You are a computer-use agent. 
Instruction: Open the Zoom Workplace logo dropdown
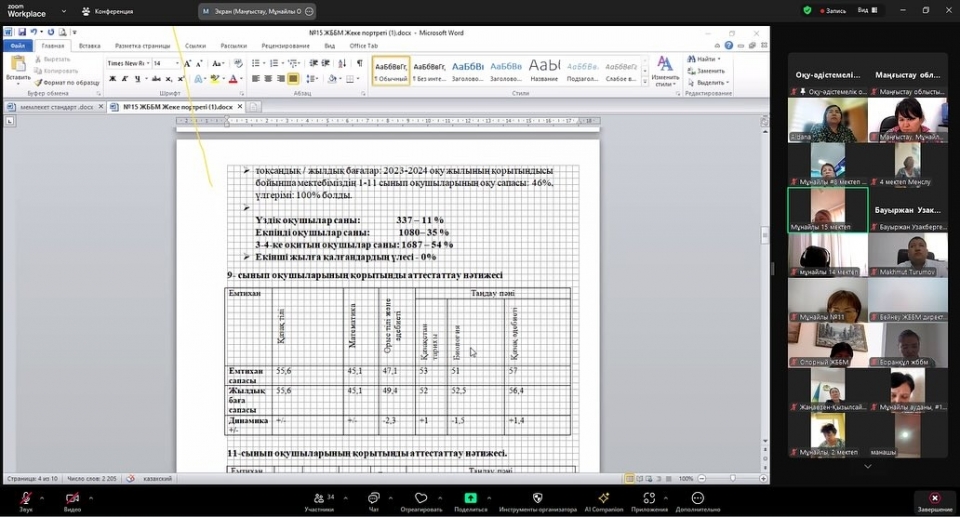pos(64,11)
